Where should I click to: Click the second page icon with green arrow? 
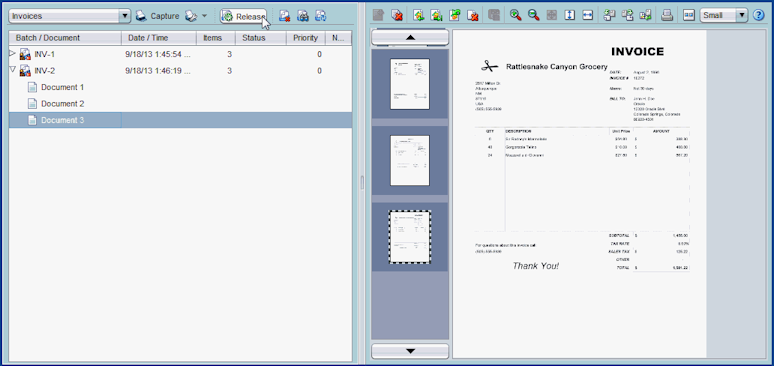pyautogui.click(x=436, y=15)
